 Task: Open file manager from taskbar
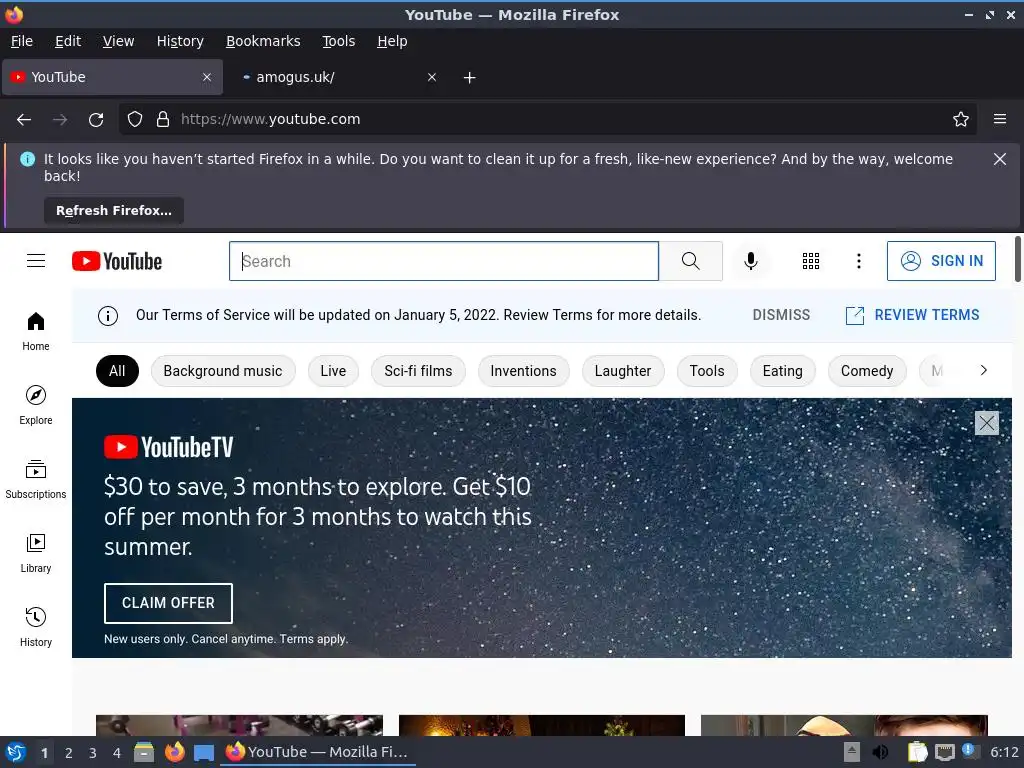pos(144,752)
